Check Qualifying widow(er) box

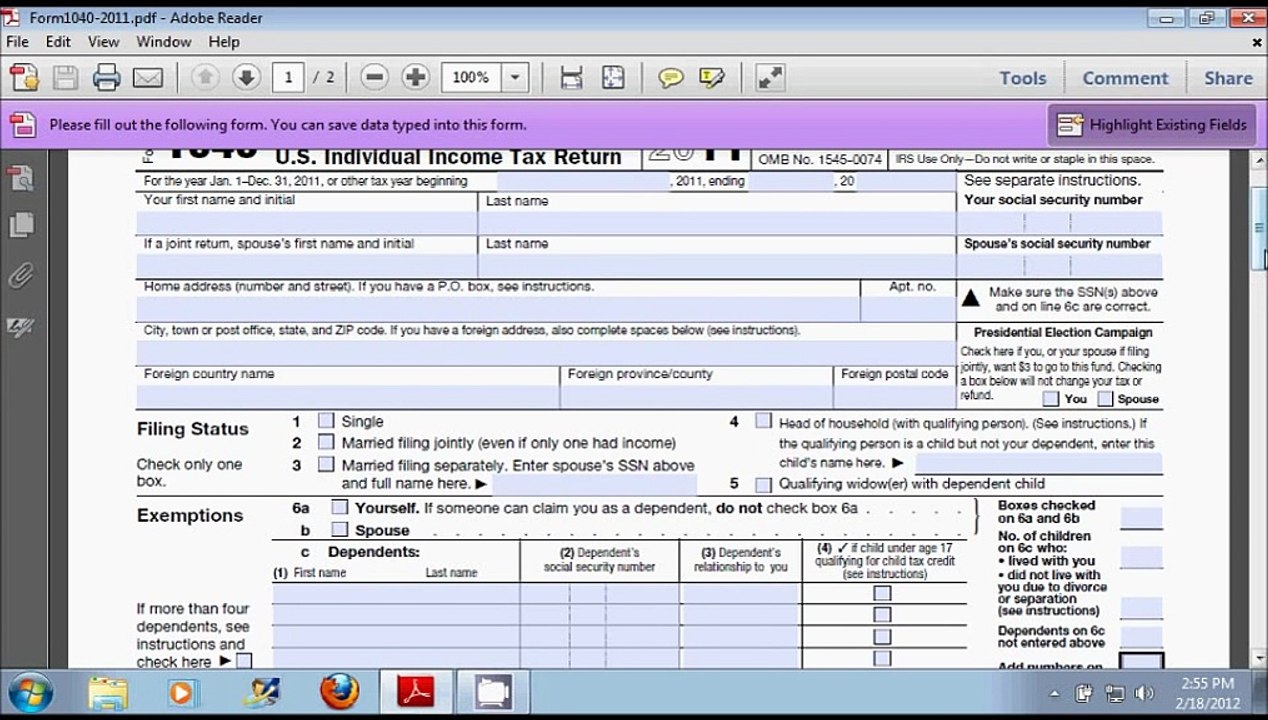click(764, 485)
